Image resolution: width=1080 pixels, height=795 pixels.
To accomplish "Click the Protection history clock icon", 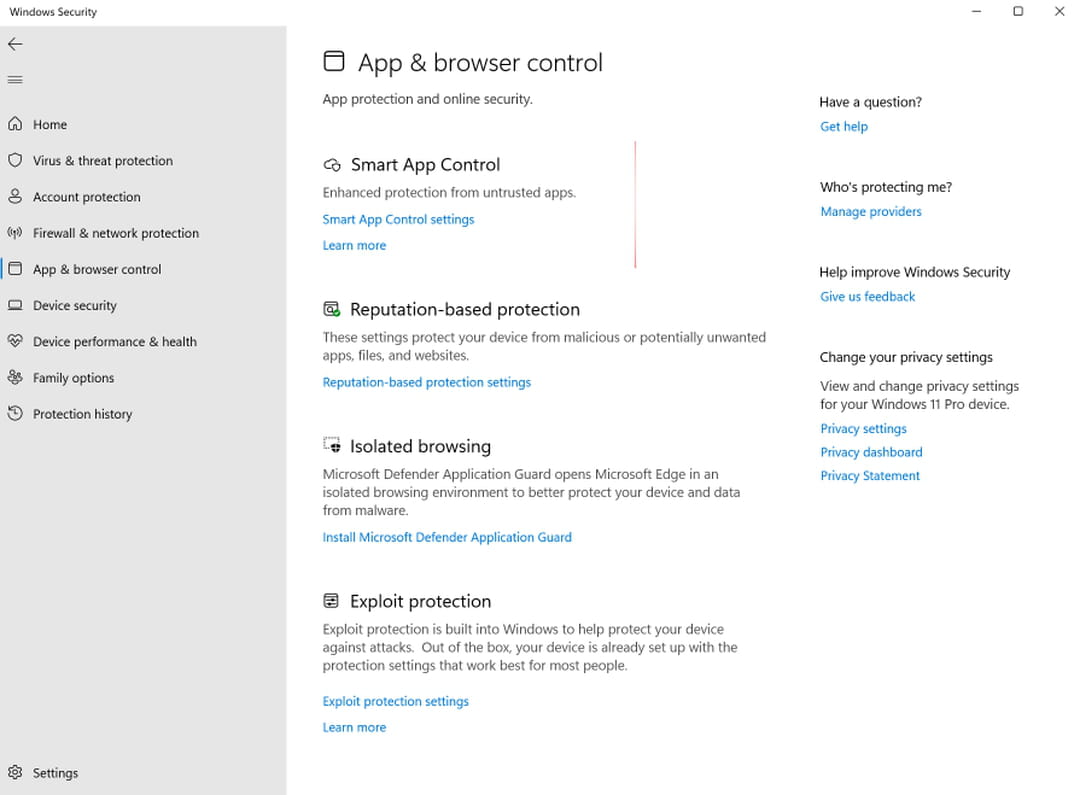I will click(x=15, y=414).
